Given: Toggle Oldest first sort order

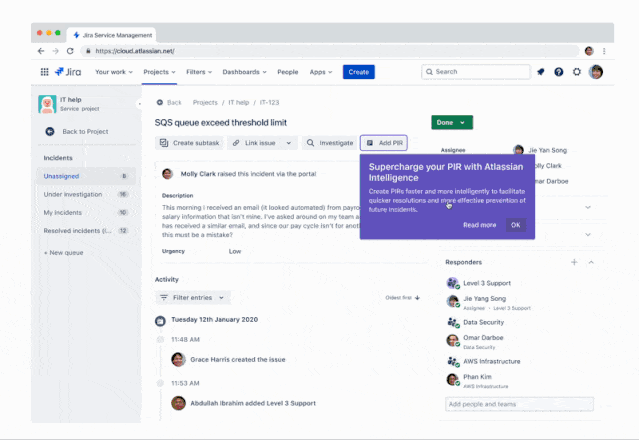Looking at the screenshot, I should [403, 298].
